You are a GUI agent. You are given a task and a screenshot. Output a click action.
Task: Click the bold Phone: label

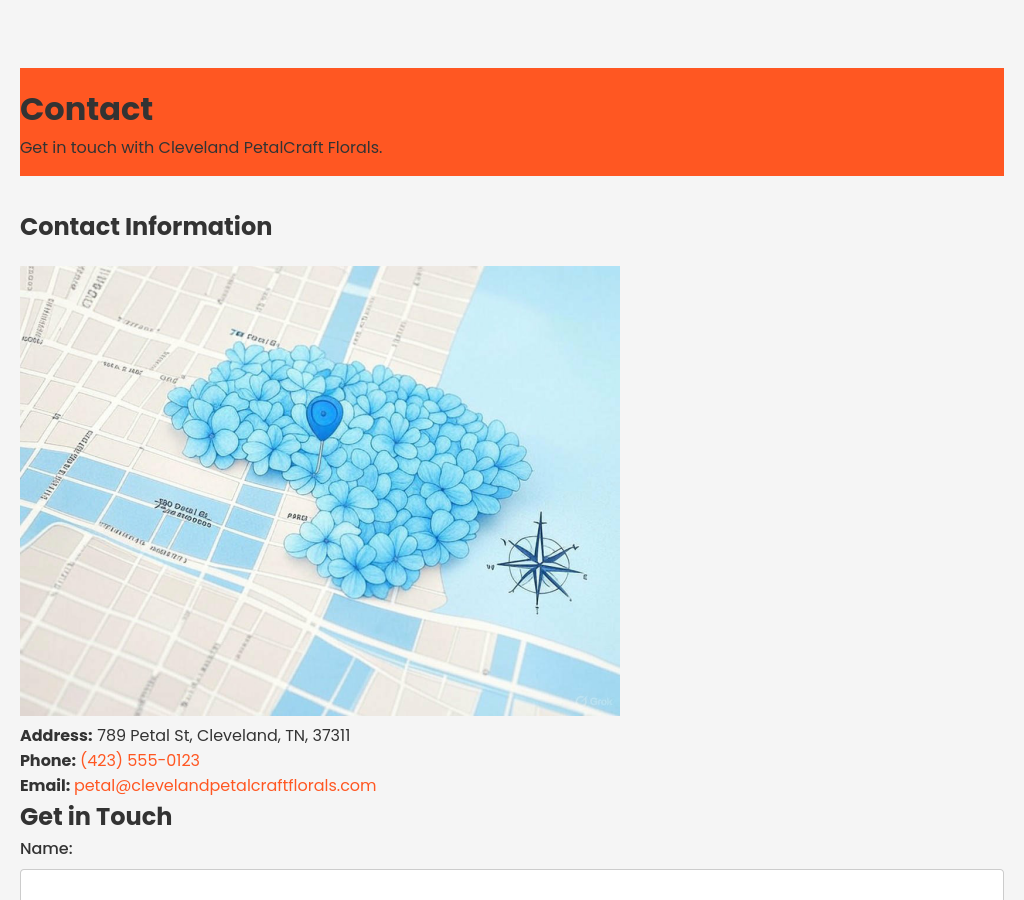[48, 761]
